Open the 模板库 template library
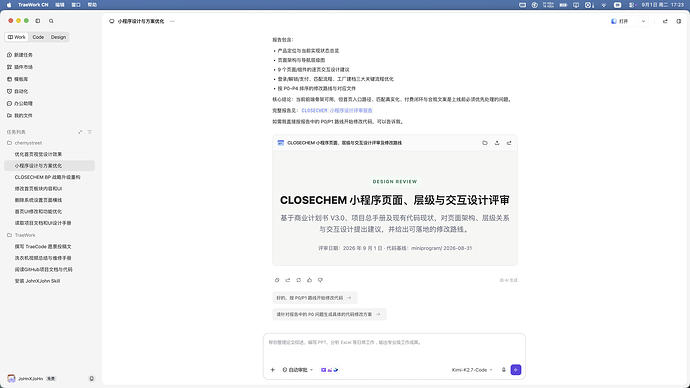 click(18, 79)
